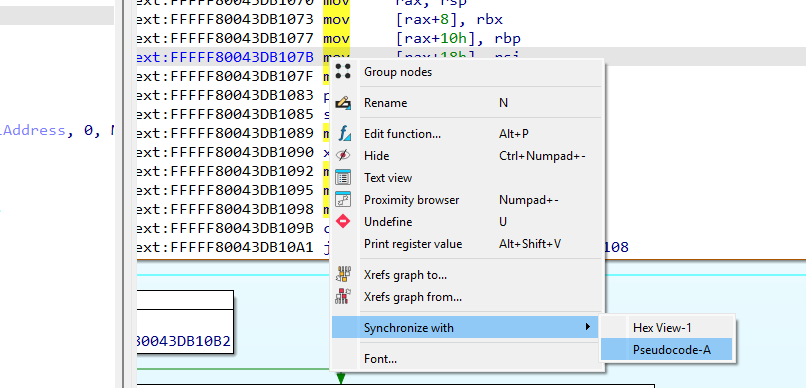
Task: Click address FFFFF80043DB1095 line
Action: click(x=225, y=191)
